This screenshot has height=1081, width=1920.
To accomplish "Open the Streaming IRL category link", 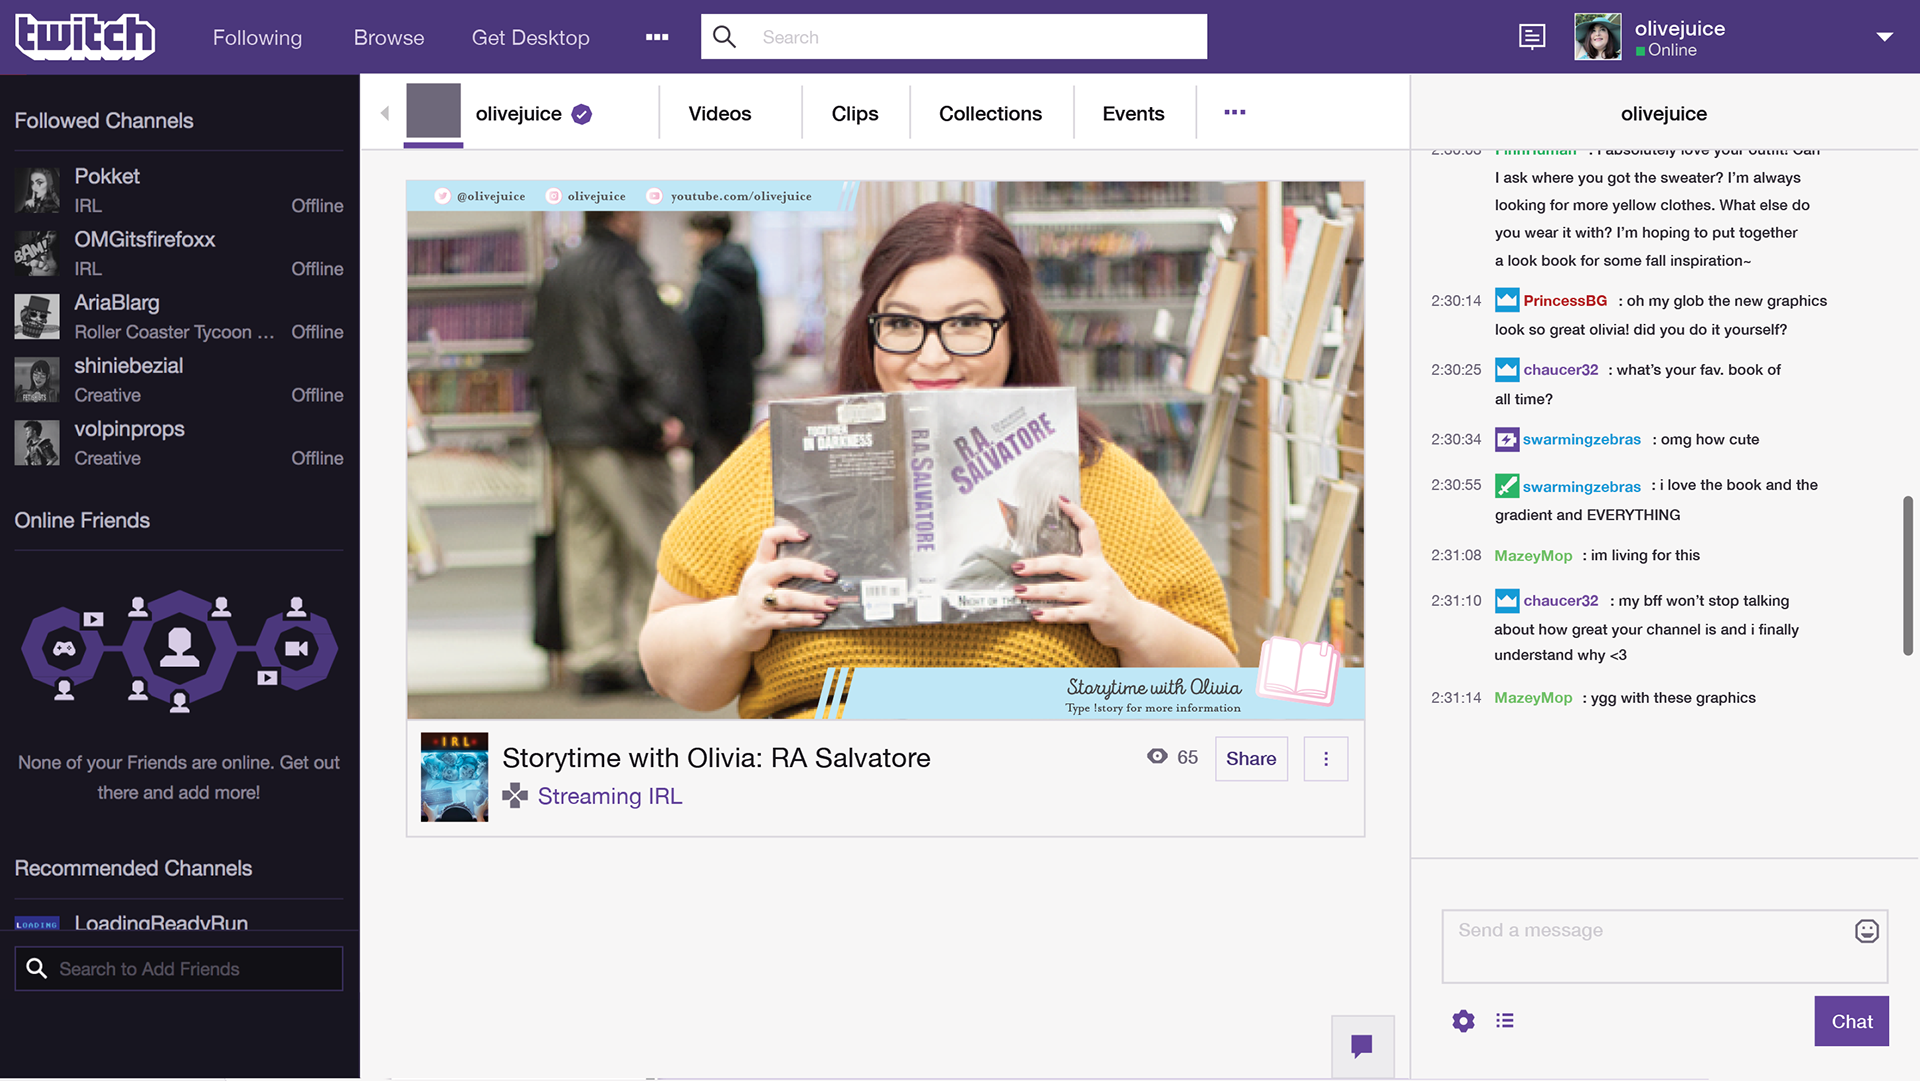I will point(610,796).
